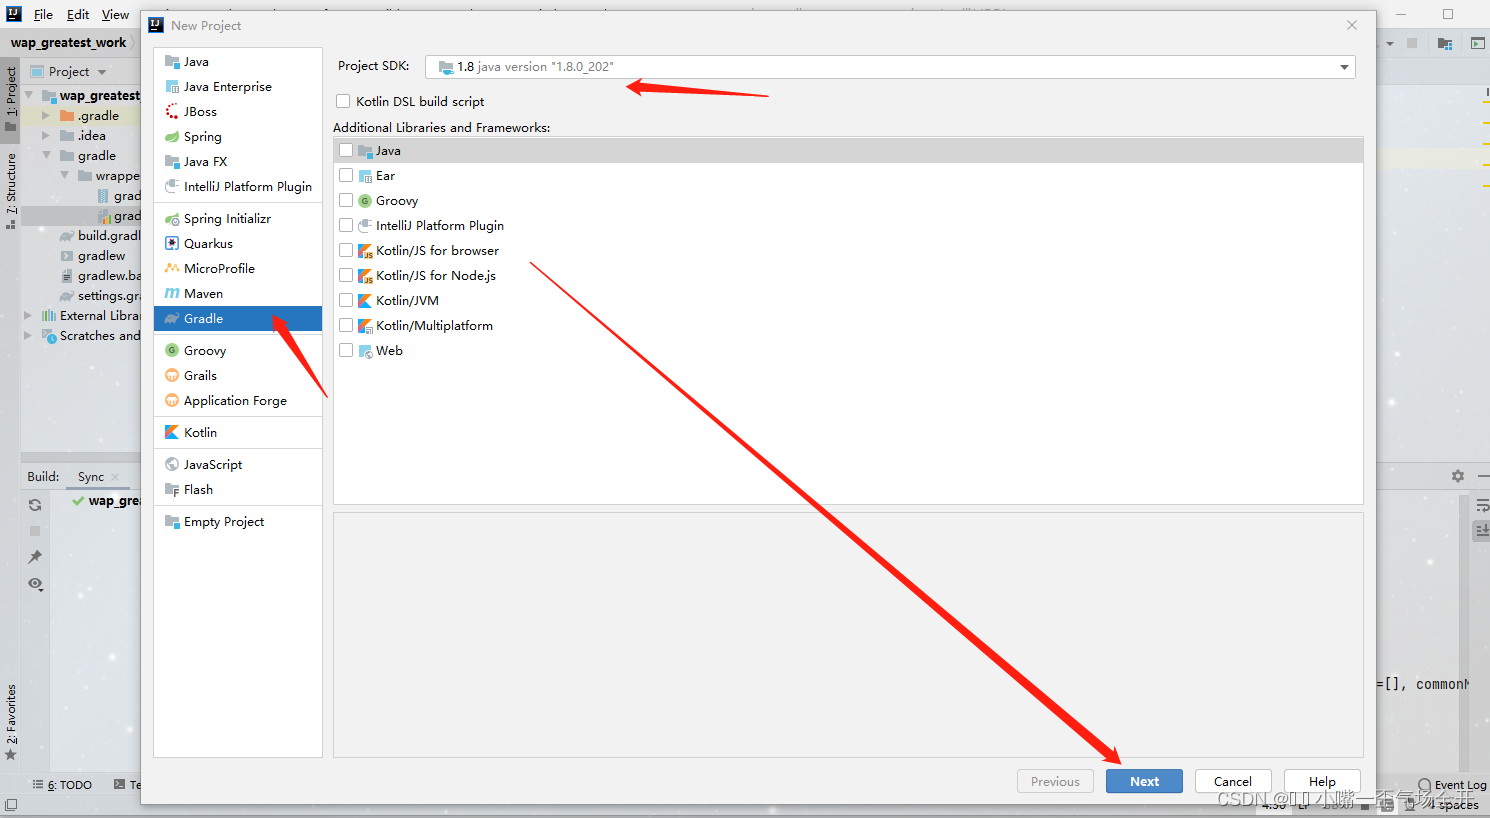This screenshot has width=1490, height=818.
Task: Choose the Quarkus project type
Action: pyautogui.click(x=238, y=244)
